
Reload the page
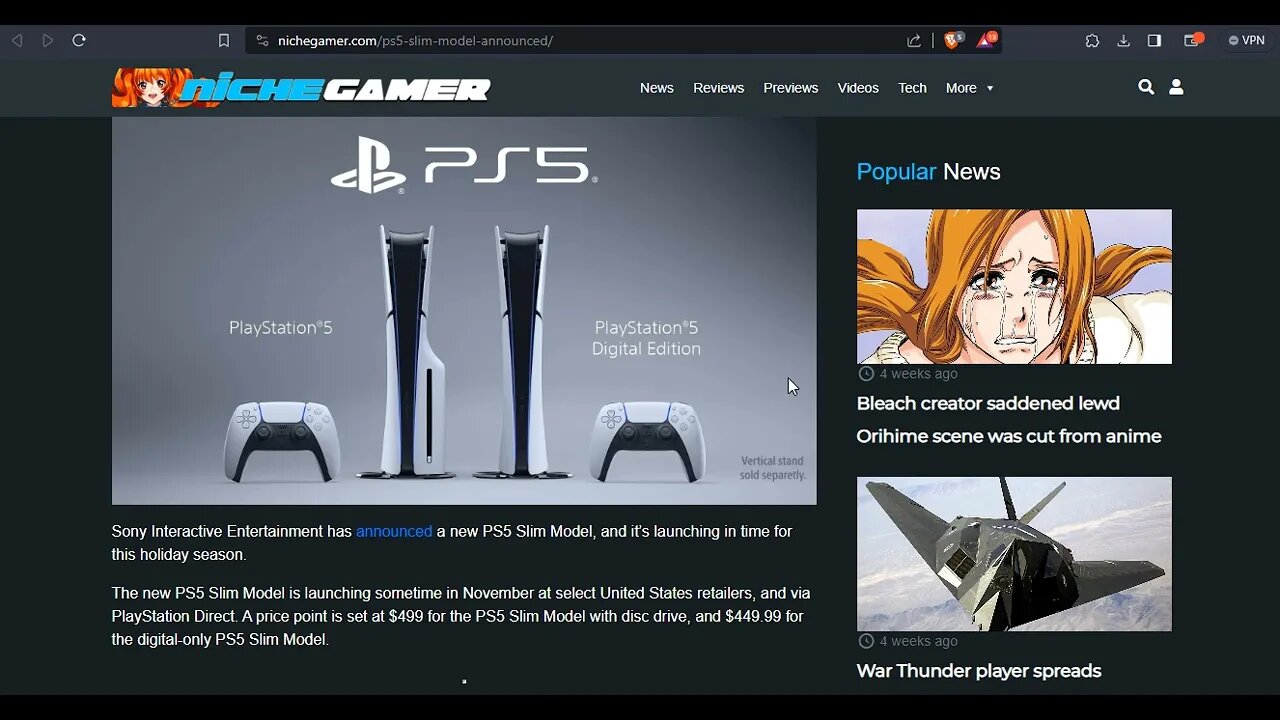click(x=79, y=40)
